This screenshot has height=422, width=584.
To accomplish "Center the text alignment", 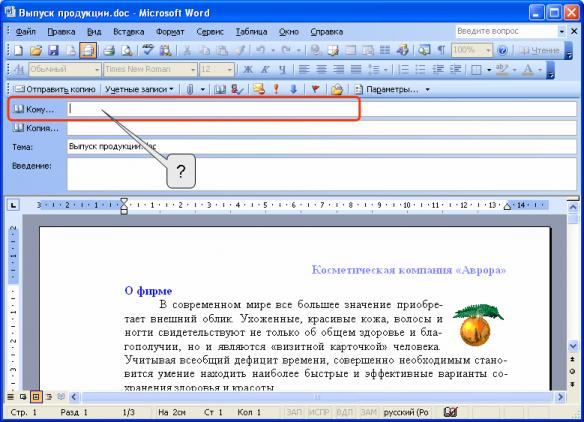I will click(321, 69).
